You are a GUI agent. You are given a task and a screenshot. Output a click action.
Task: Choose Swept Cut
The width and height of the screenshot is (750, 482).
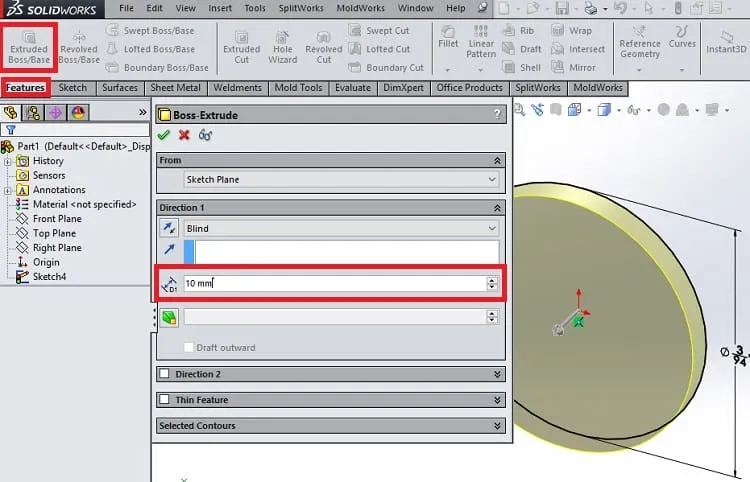point(379,31)
